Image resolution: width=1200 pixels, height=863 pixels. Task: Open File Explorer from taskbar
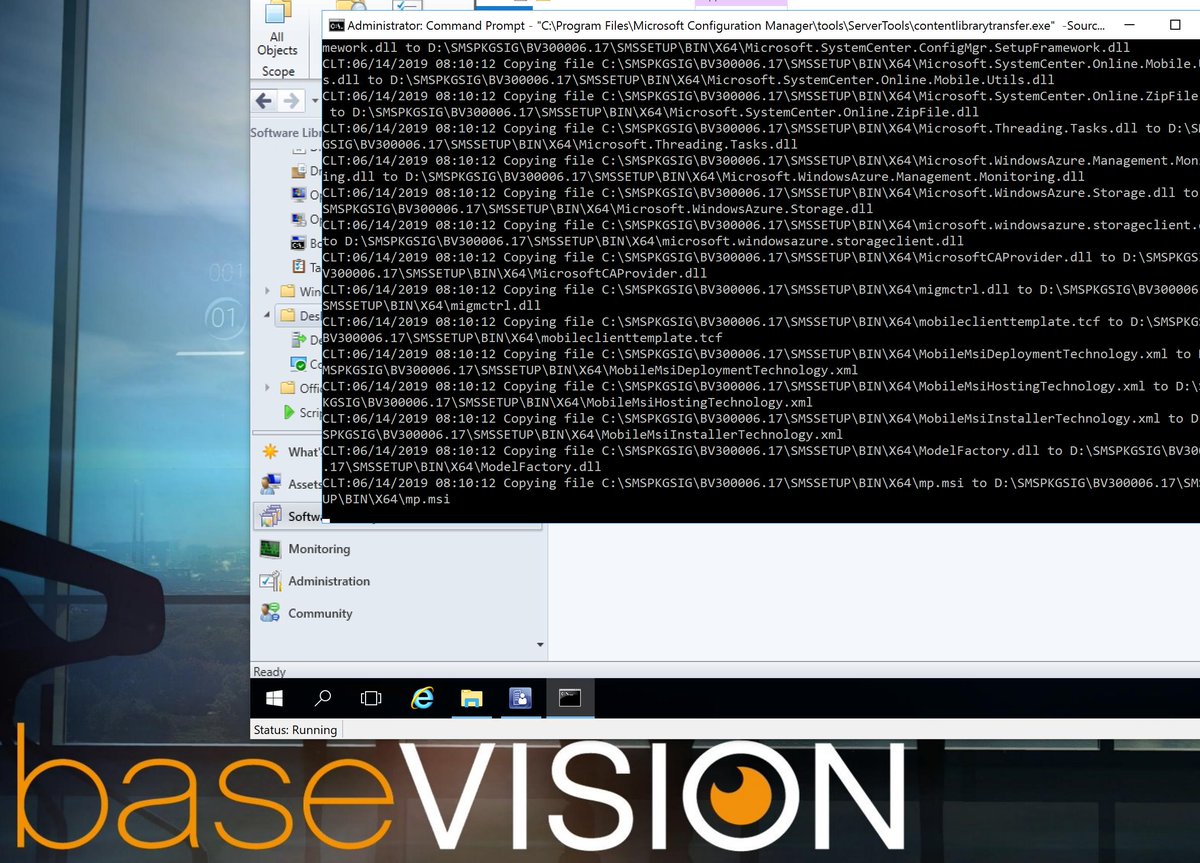472,698
